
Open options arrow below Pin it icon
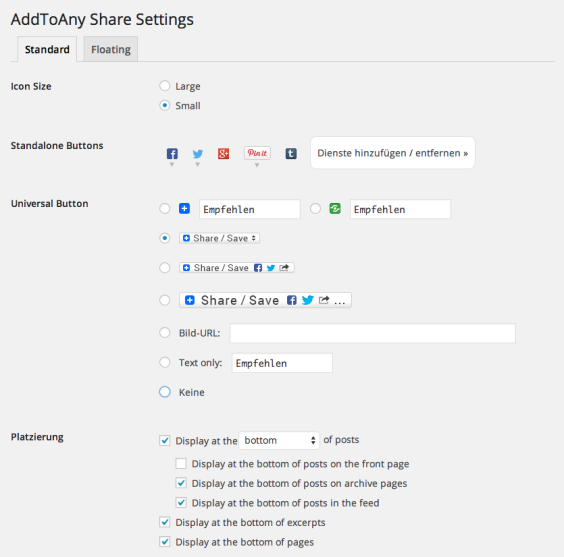(x=257, y=165)
